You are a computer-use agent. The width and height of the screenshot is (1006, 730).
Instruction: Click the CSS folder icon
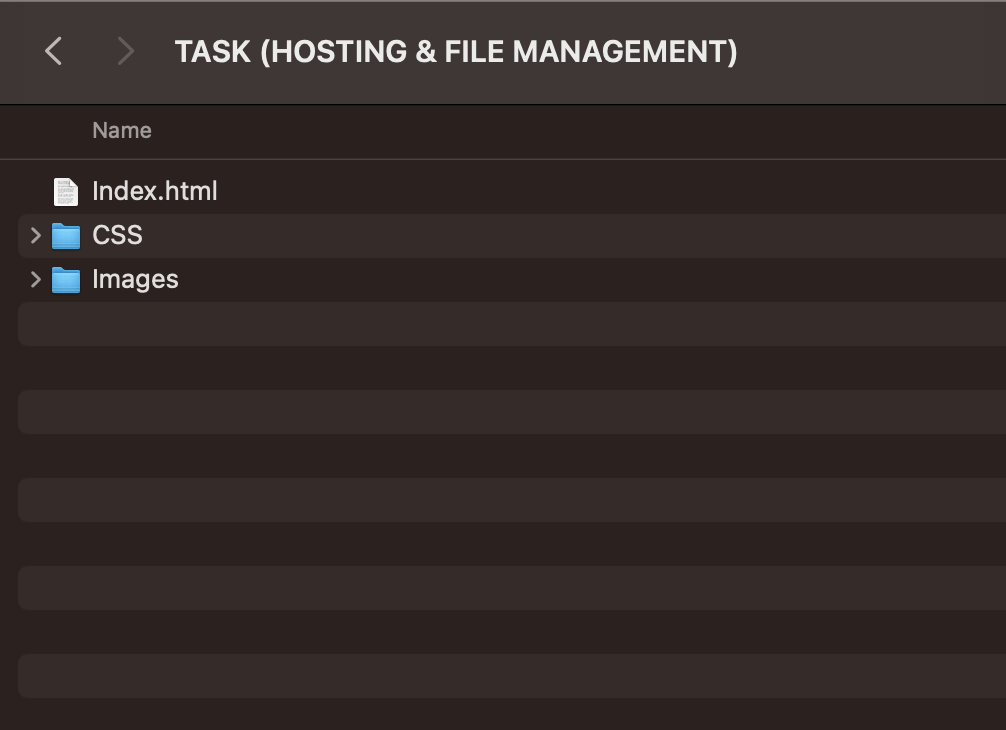[x=66, y=236]
